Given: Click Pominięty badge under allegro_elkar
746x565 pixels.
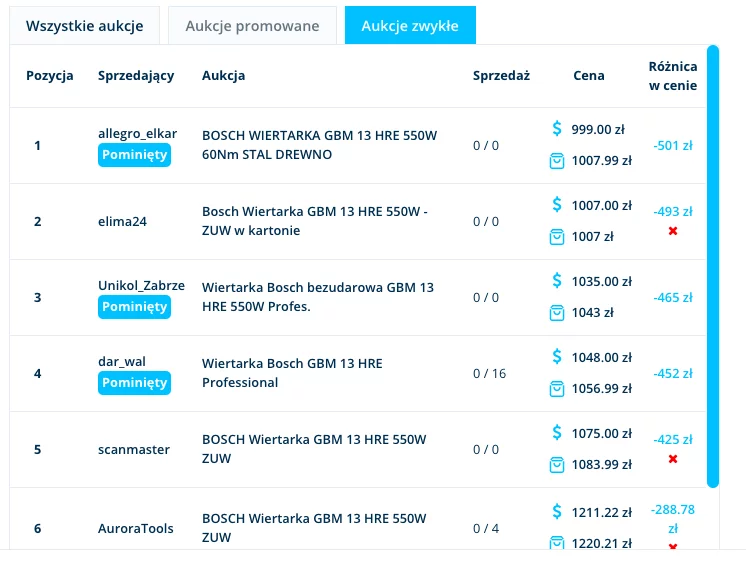Looking at the screenshot, I should click(x=134, y=155).
